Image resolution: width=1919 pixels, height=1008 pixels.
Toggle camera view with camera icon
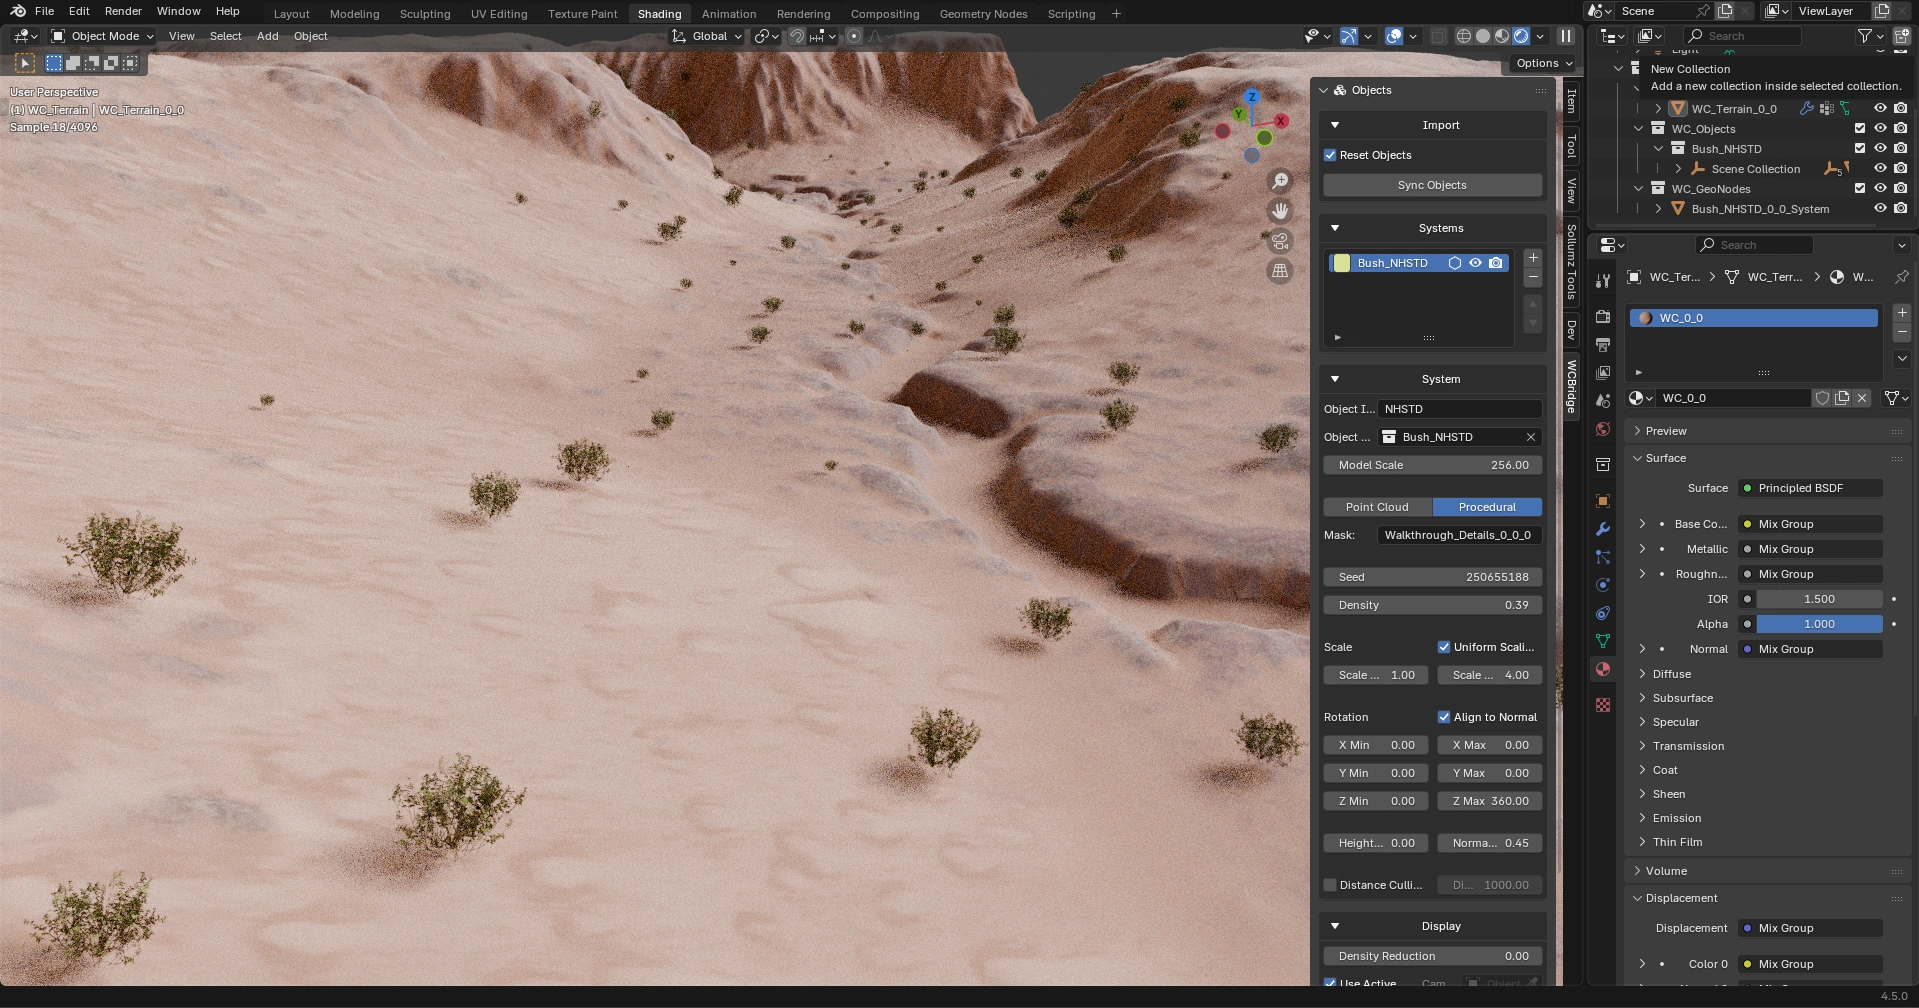click(x=1279, y=241)
